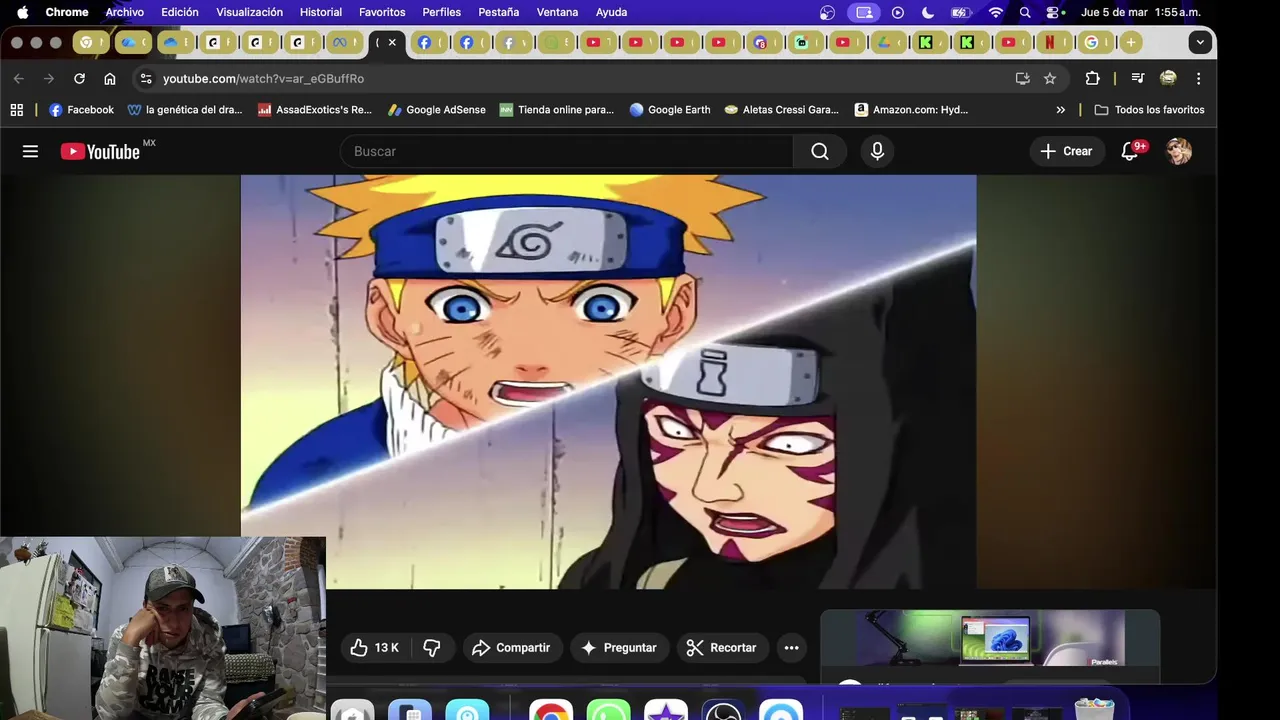
Task: Open the Visualización menu
Action: click(x=249, y=12)
